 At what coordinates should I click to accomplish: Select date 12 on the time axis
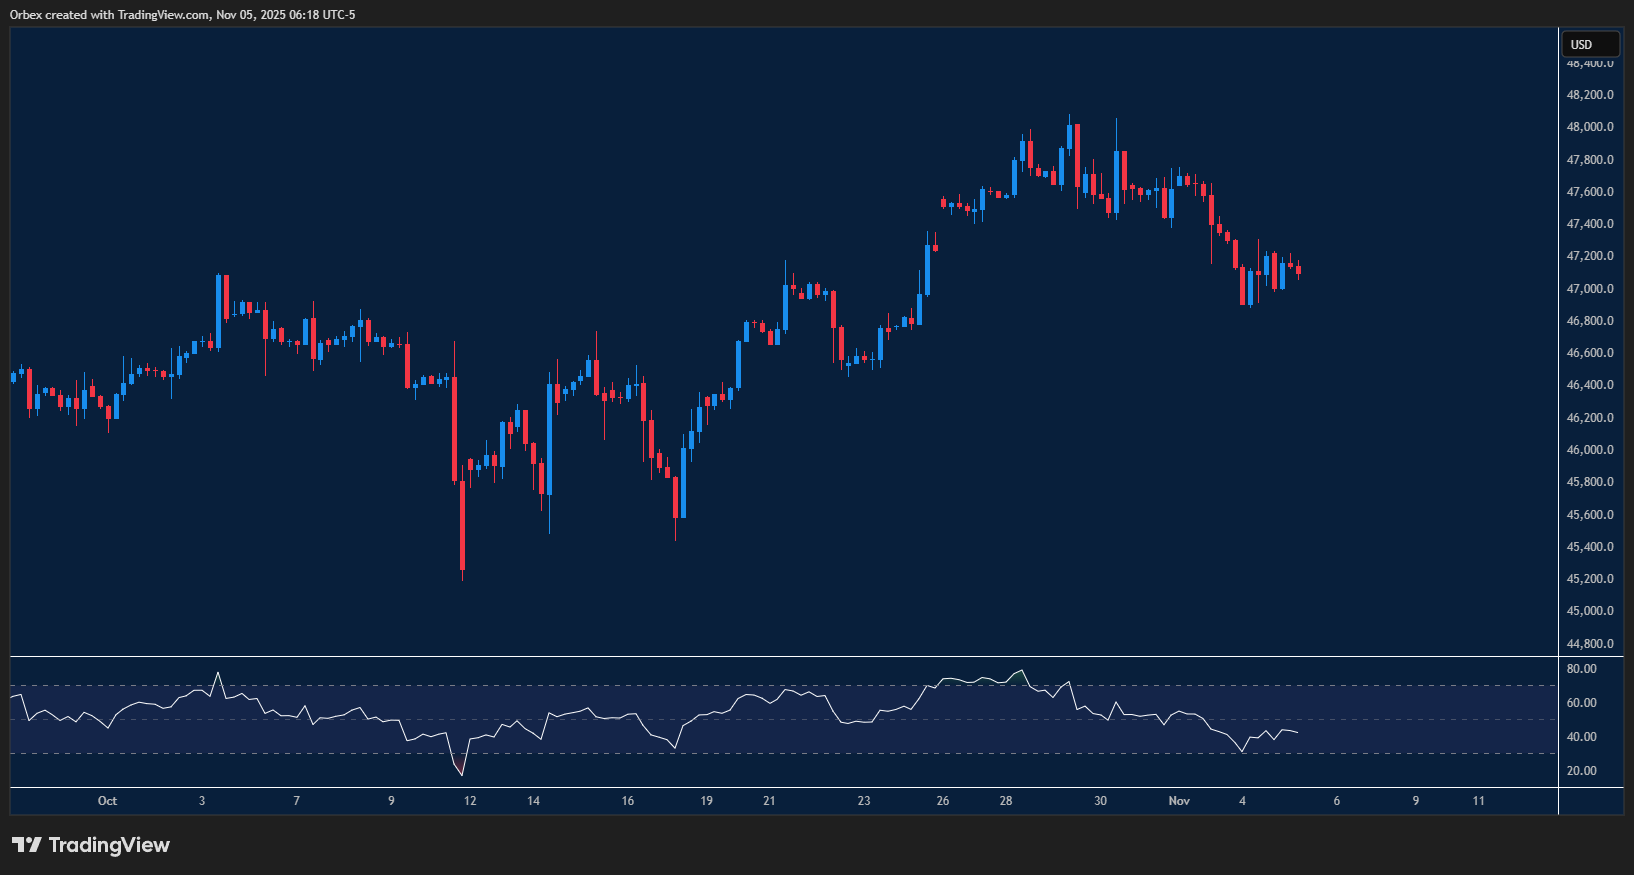point(470,801)
